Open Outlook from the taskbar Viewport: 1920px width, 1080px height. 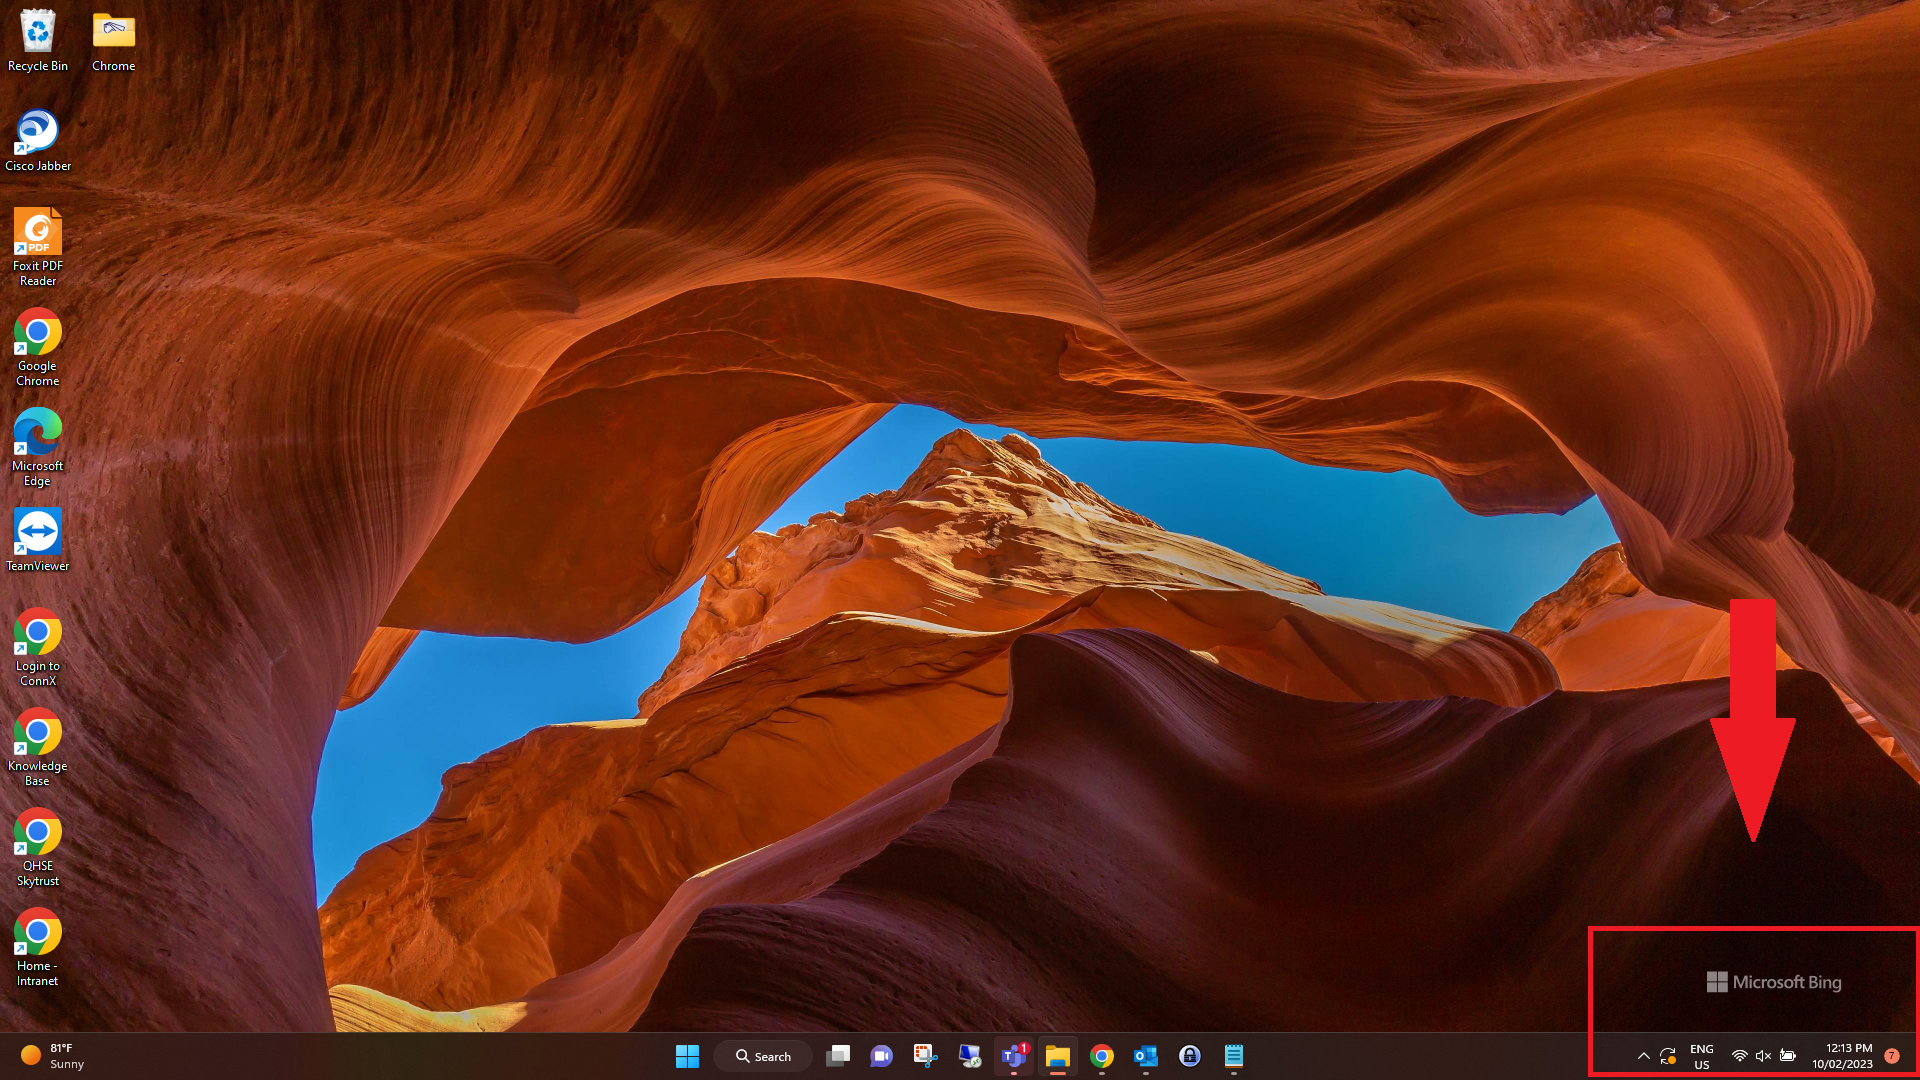(x=1146, y=1056)
